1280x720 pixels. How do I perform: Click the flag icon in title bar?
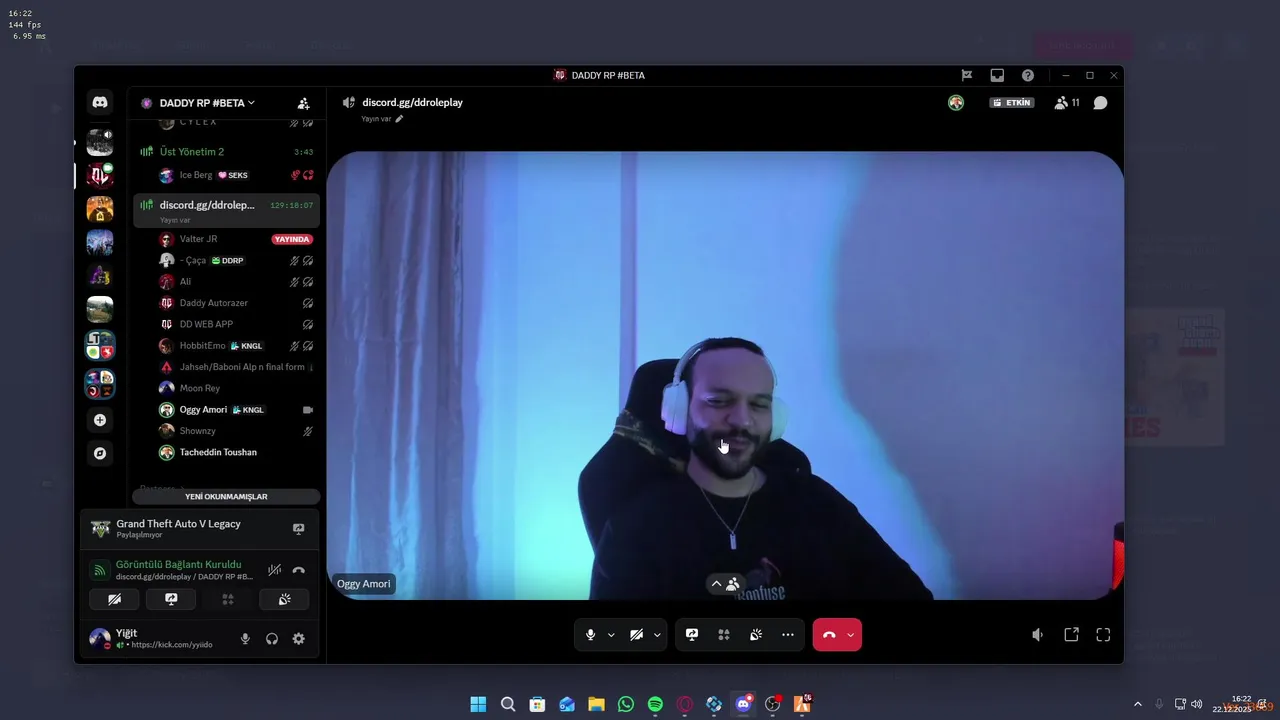pos(967,75)
